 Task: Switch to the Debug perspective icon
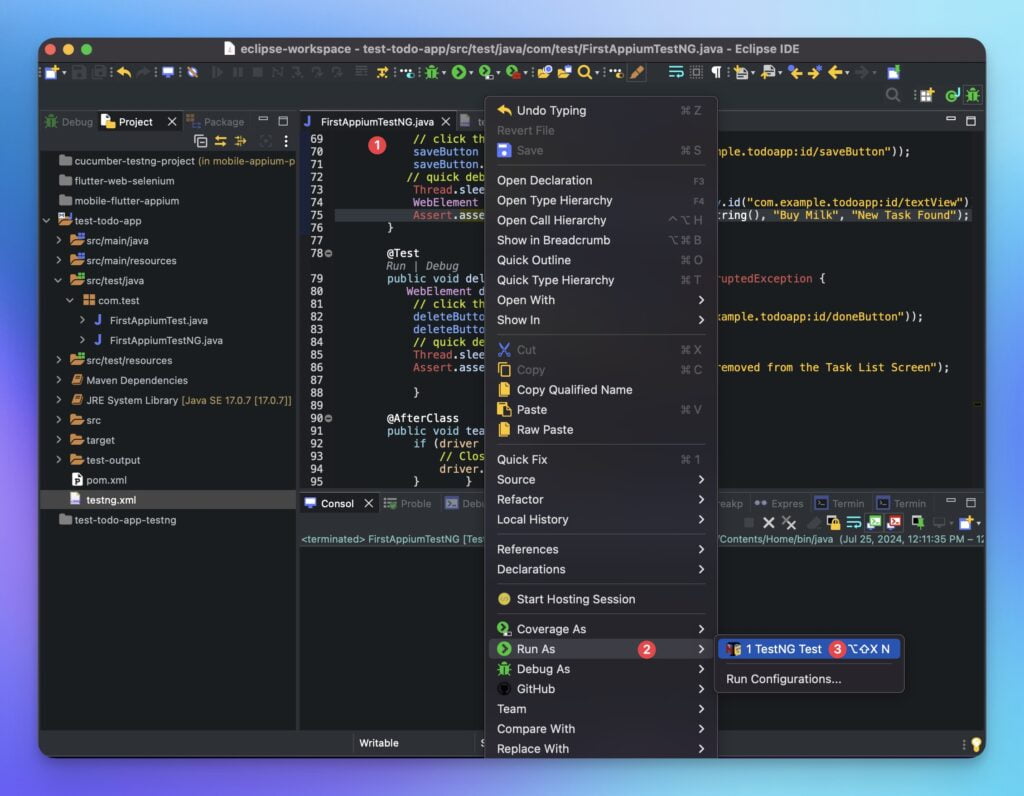pyautogui.click(x=973, y=95)
